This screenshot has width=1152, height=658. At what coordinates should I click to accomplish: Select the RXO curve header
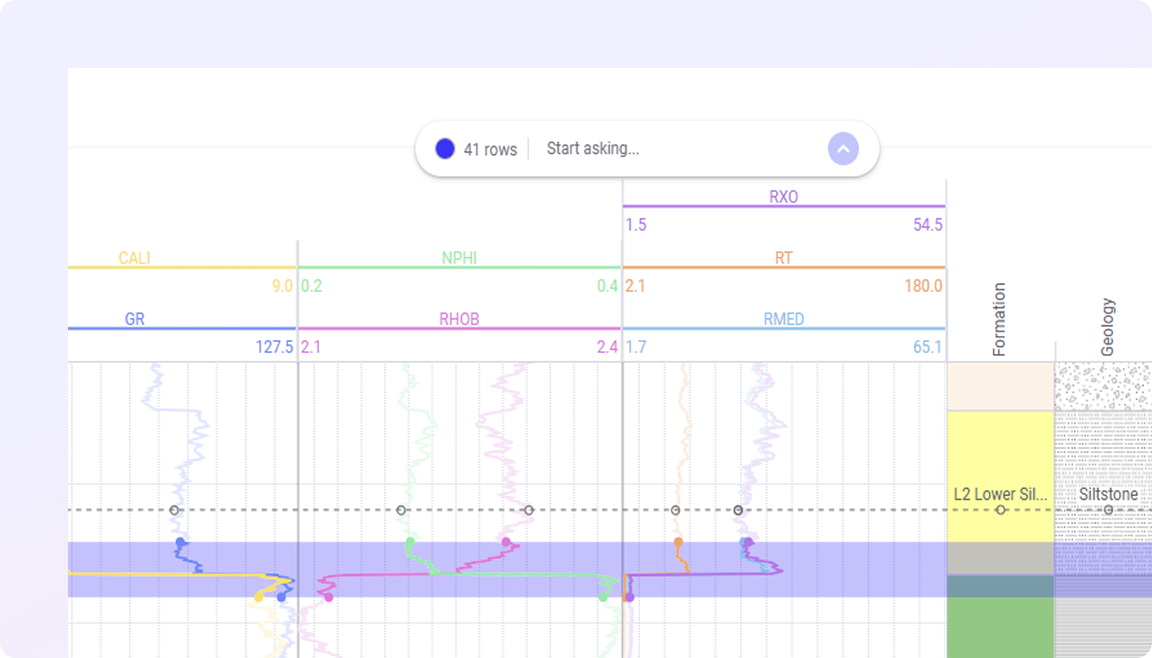[x=783, y=197]
